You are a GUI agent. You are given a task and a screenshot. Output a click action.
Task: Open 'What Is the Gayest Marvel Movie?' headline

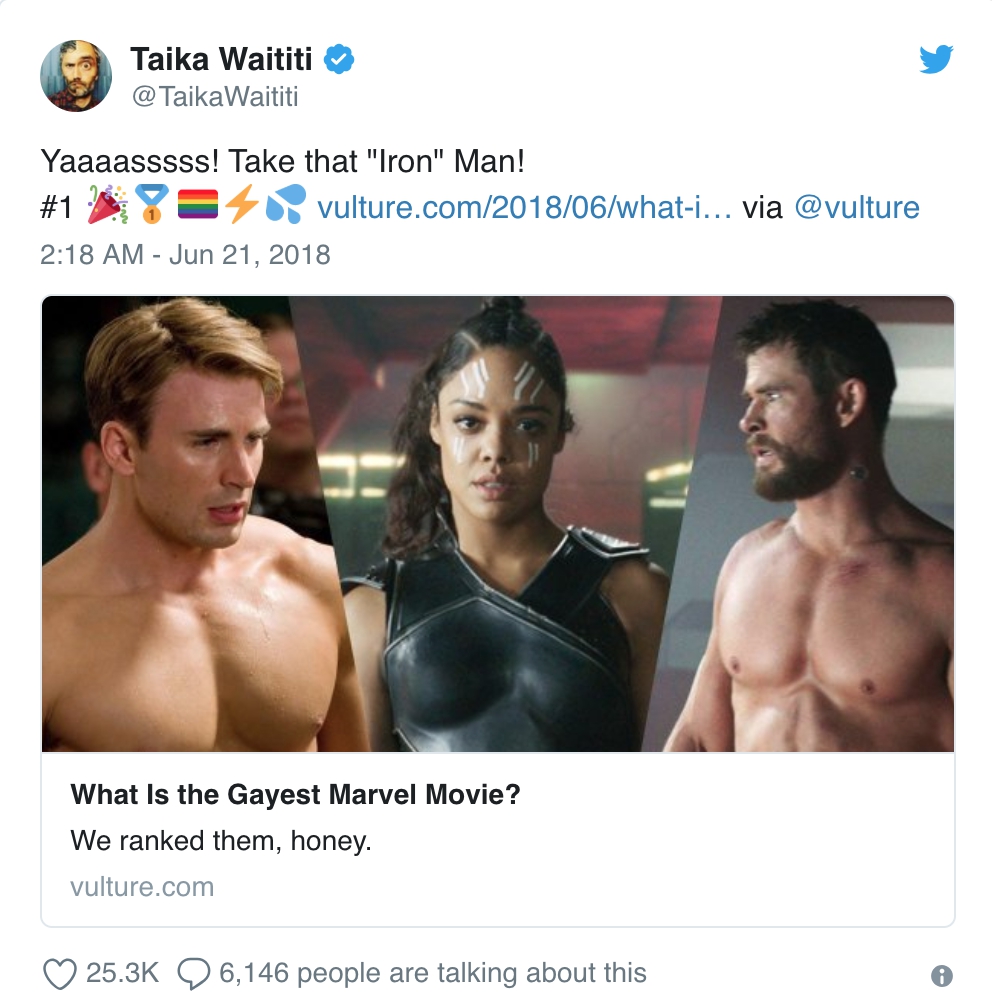click(x=296, y=796)
